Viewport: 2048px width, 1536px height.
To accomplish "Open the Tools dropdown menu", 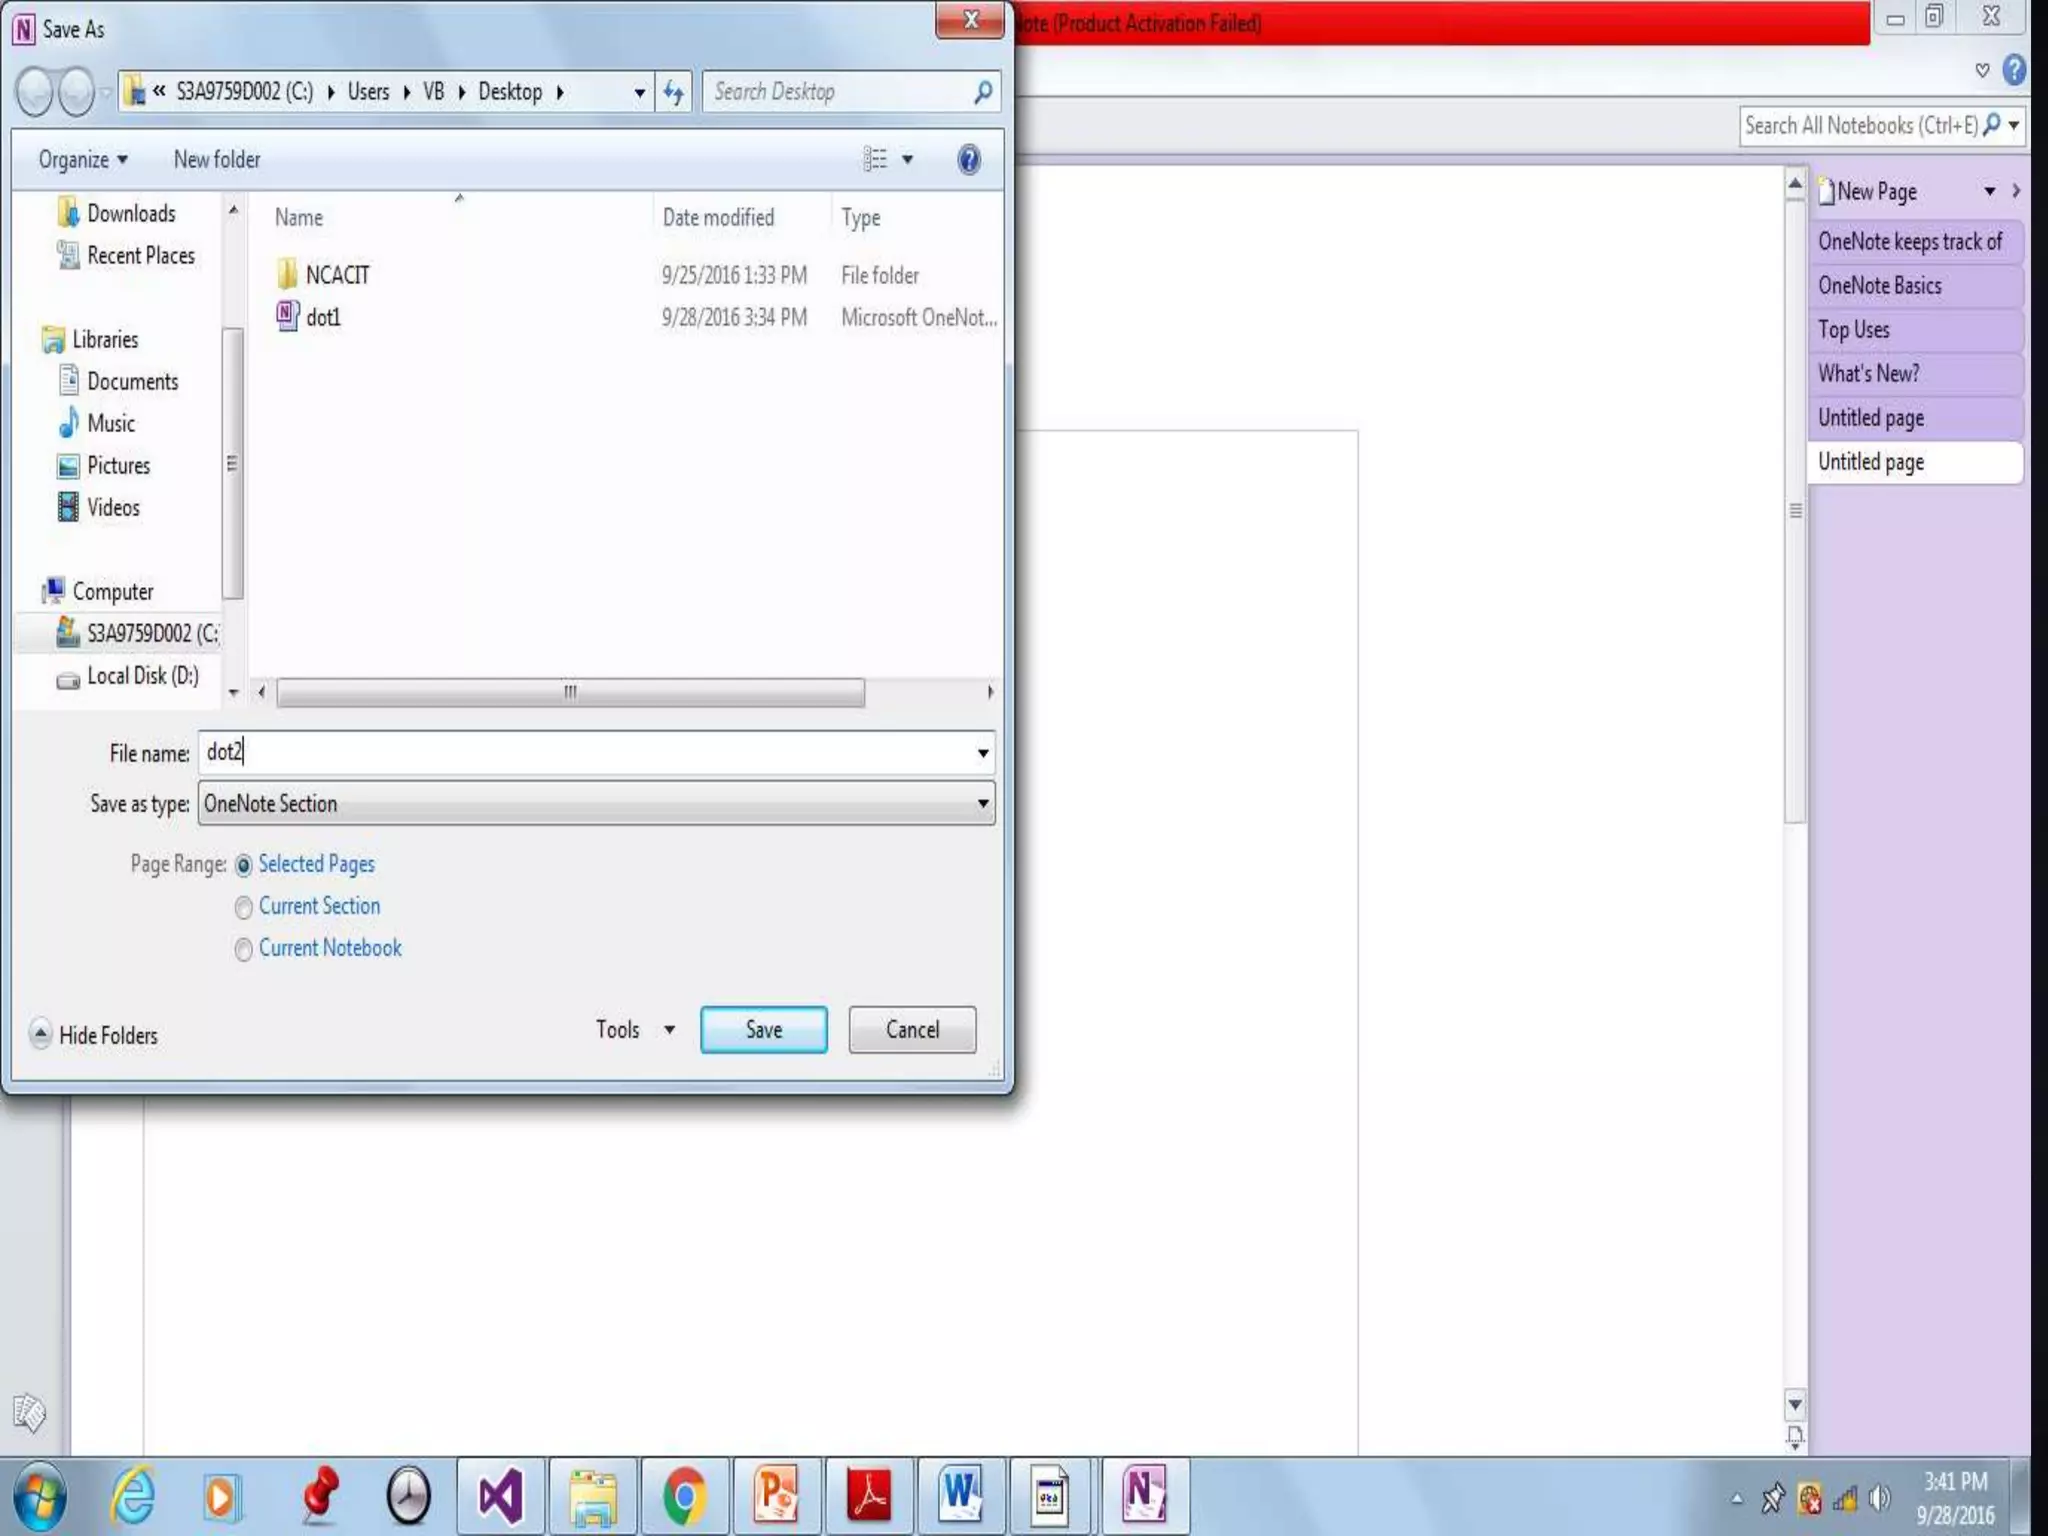I will pos(635,1030).
